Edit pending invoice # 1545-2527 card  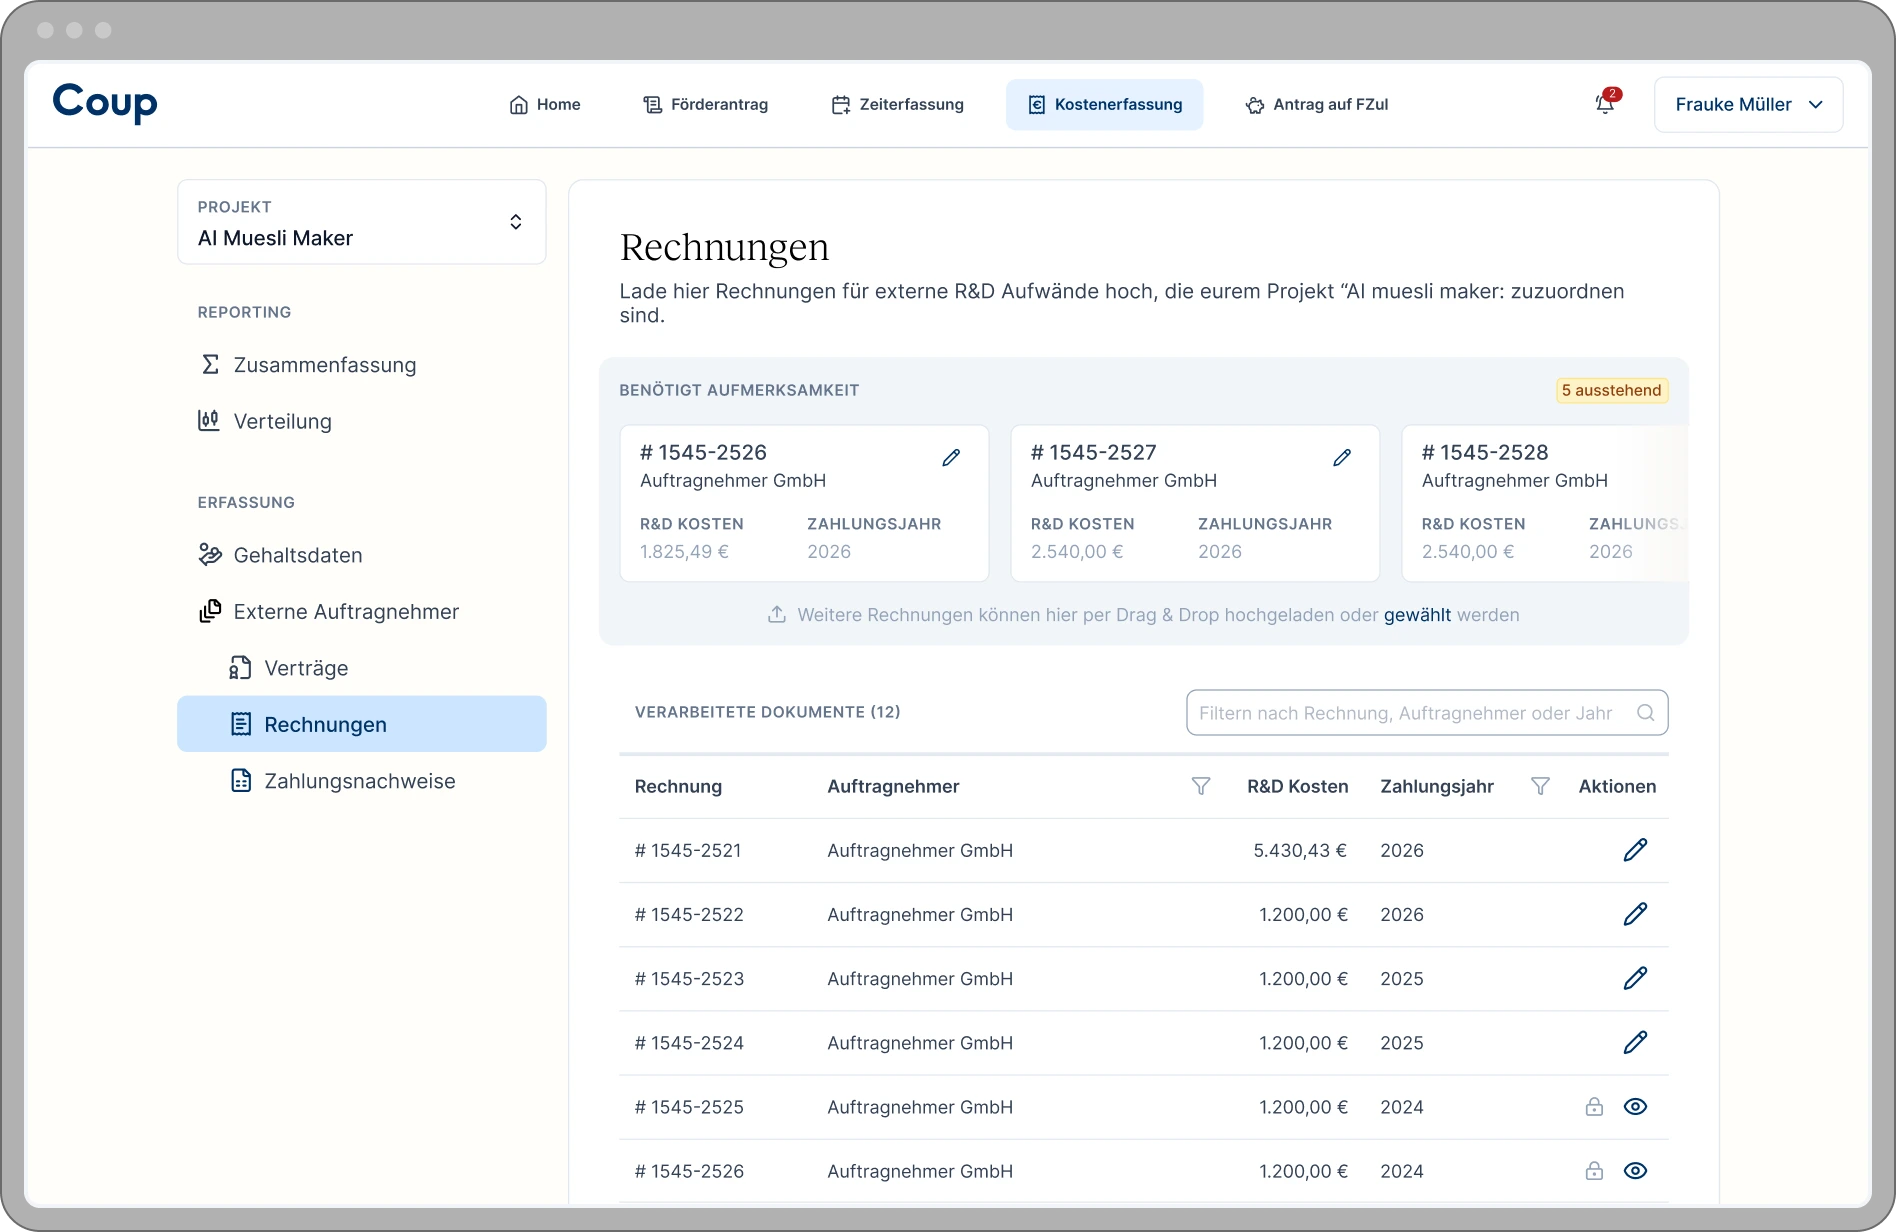[1342, 458]
